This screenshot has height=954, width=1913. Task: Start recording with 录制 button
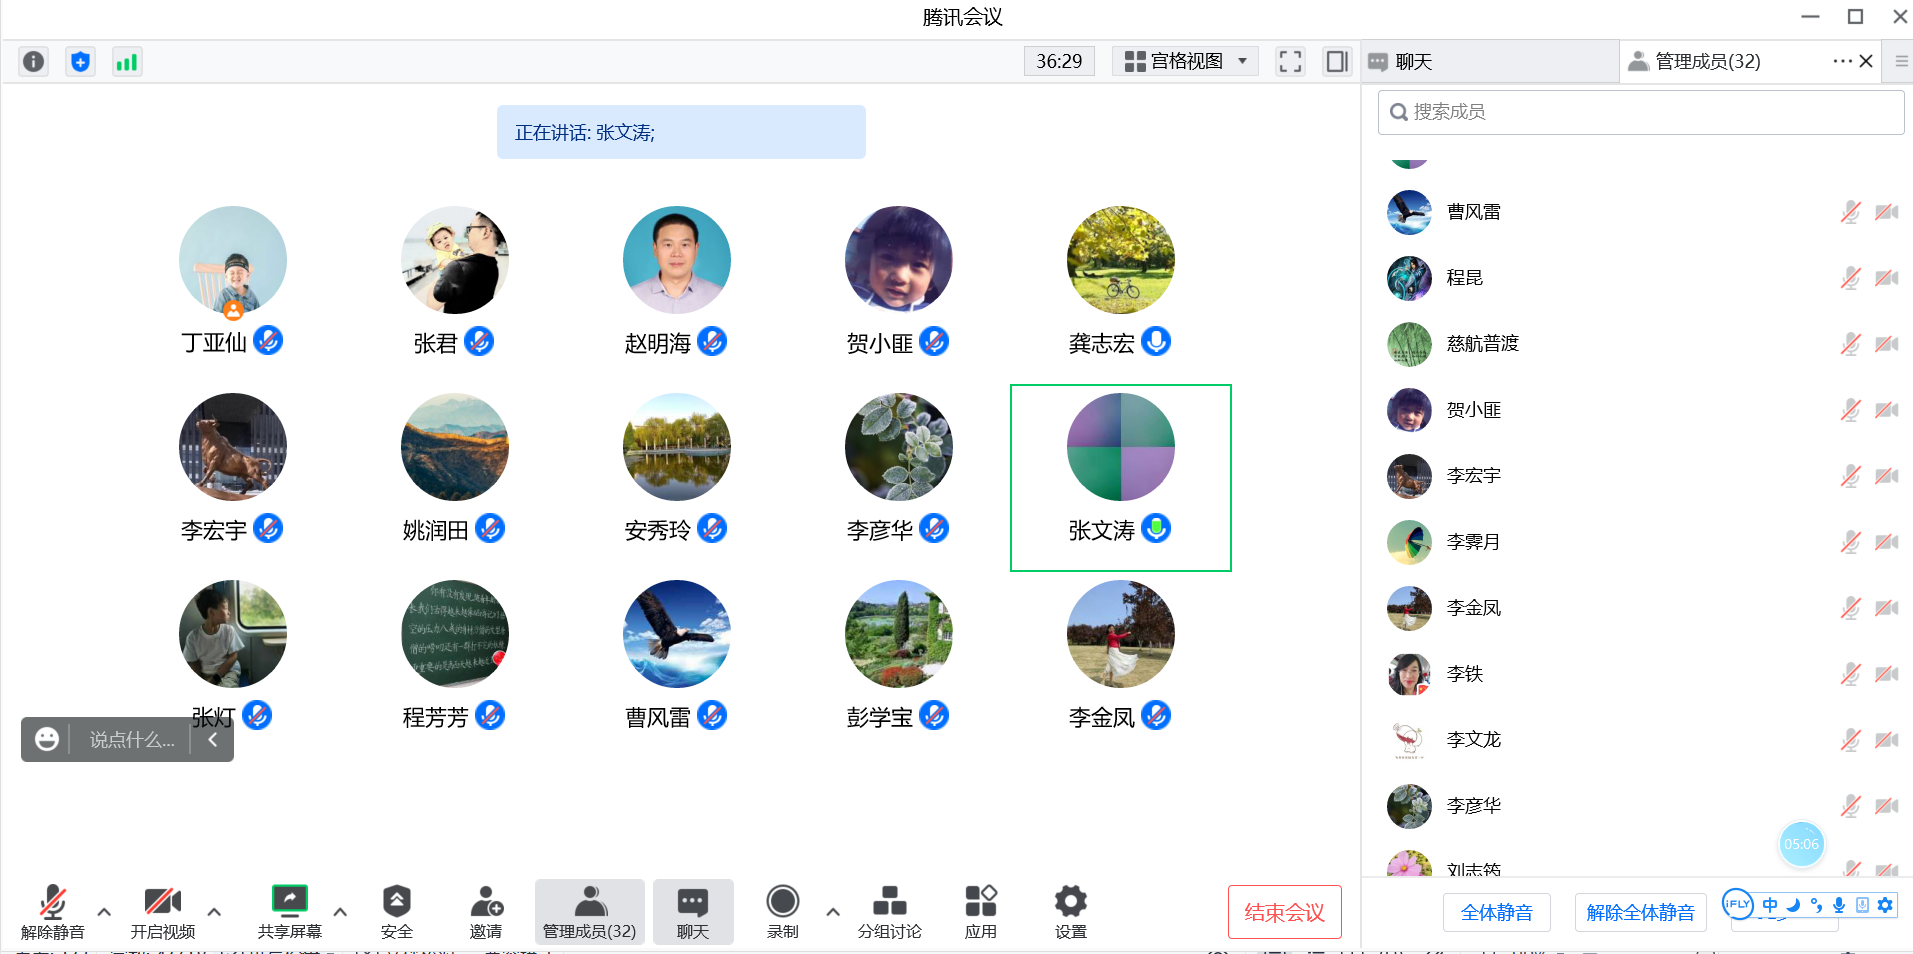(782, 911)
